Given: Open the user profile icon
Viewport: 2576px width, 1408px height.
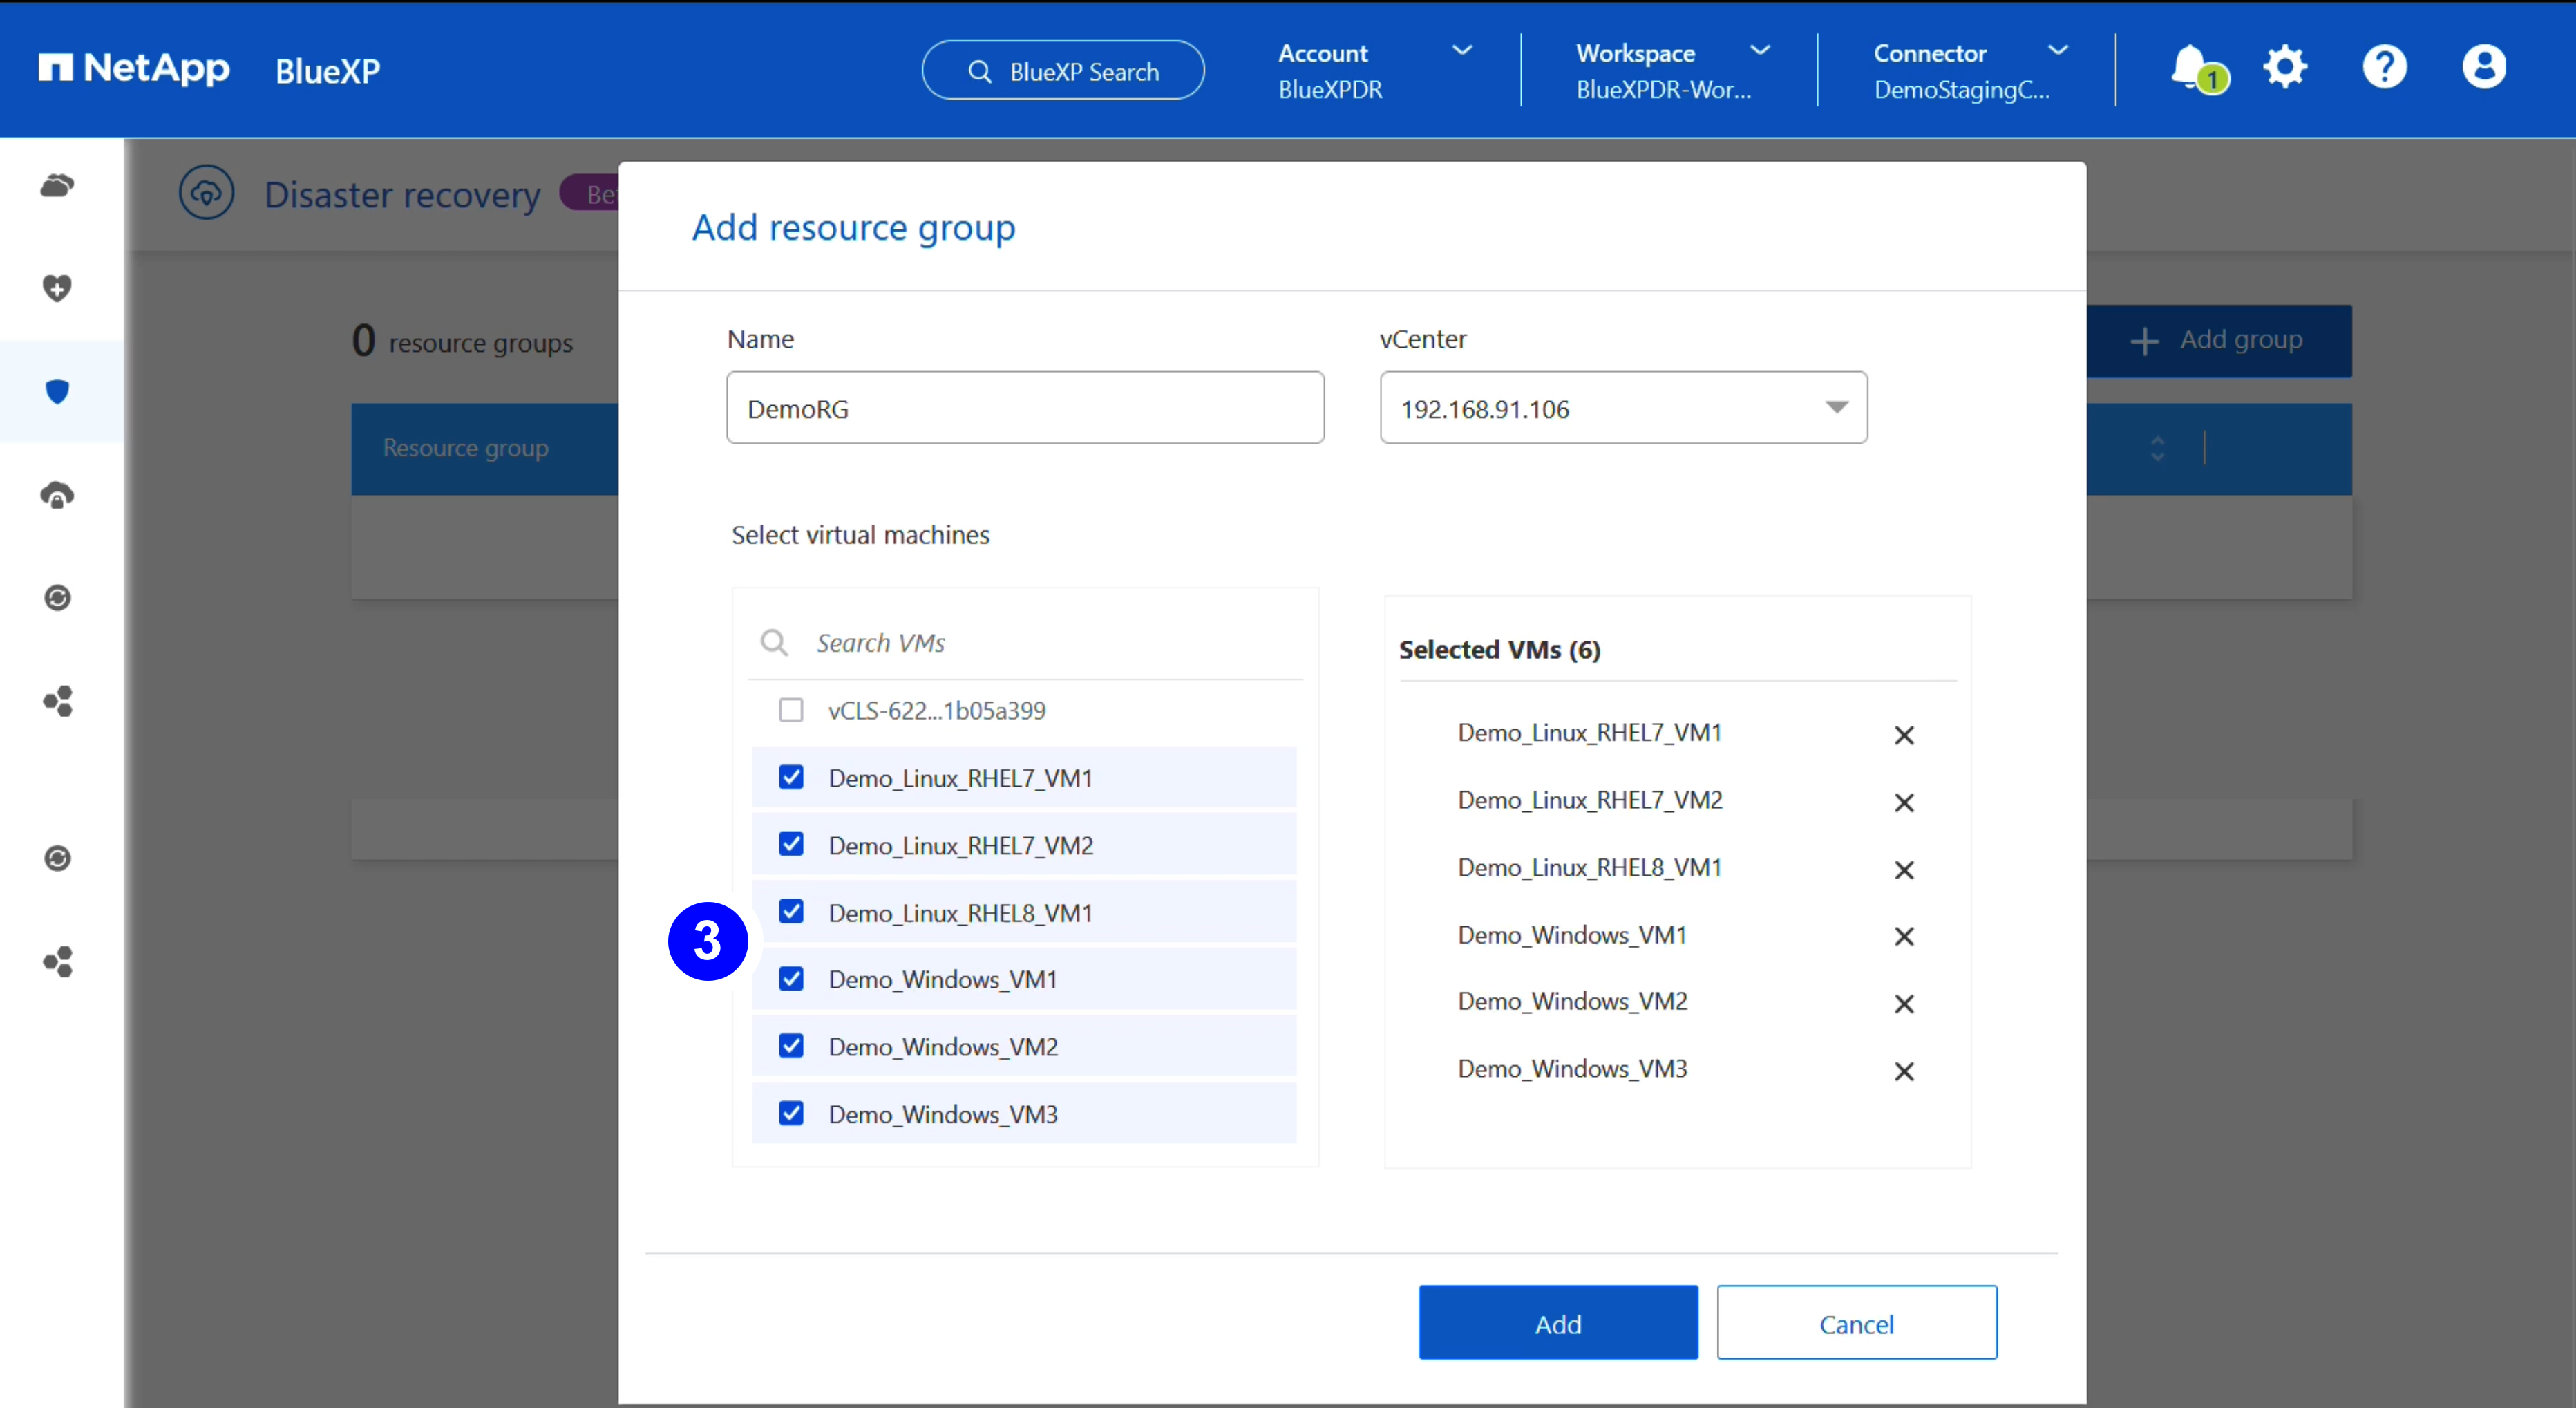Looking at the screenshot, I should [x=2483, y=68].
